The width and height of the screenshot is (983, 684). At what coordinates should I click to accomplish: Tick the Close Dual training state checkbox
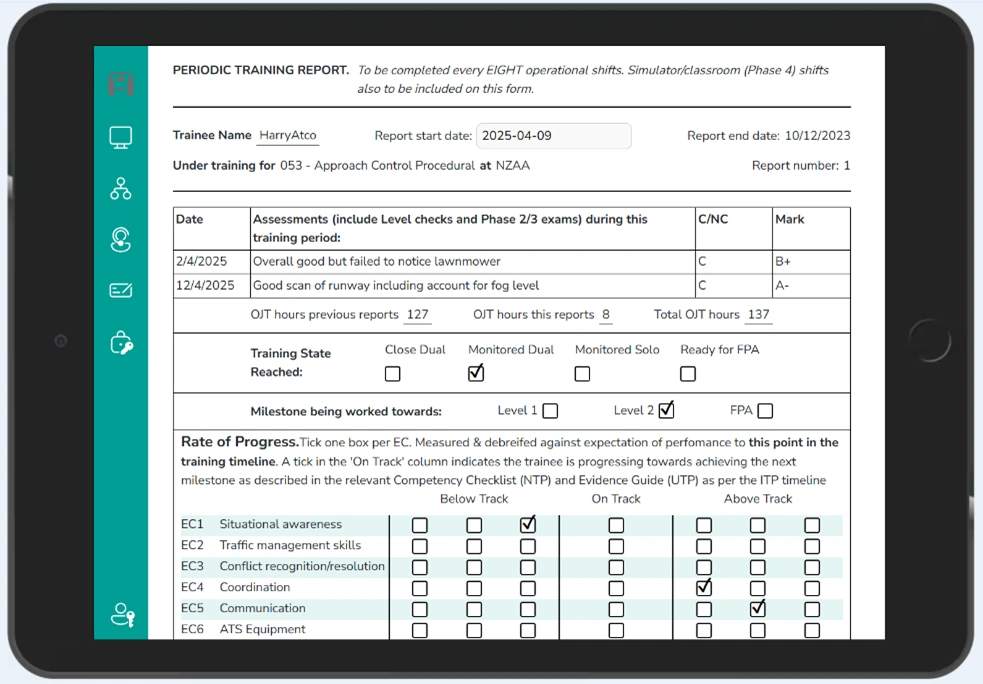(393, 374)
